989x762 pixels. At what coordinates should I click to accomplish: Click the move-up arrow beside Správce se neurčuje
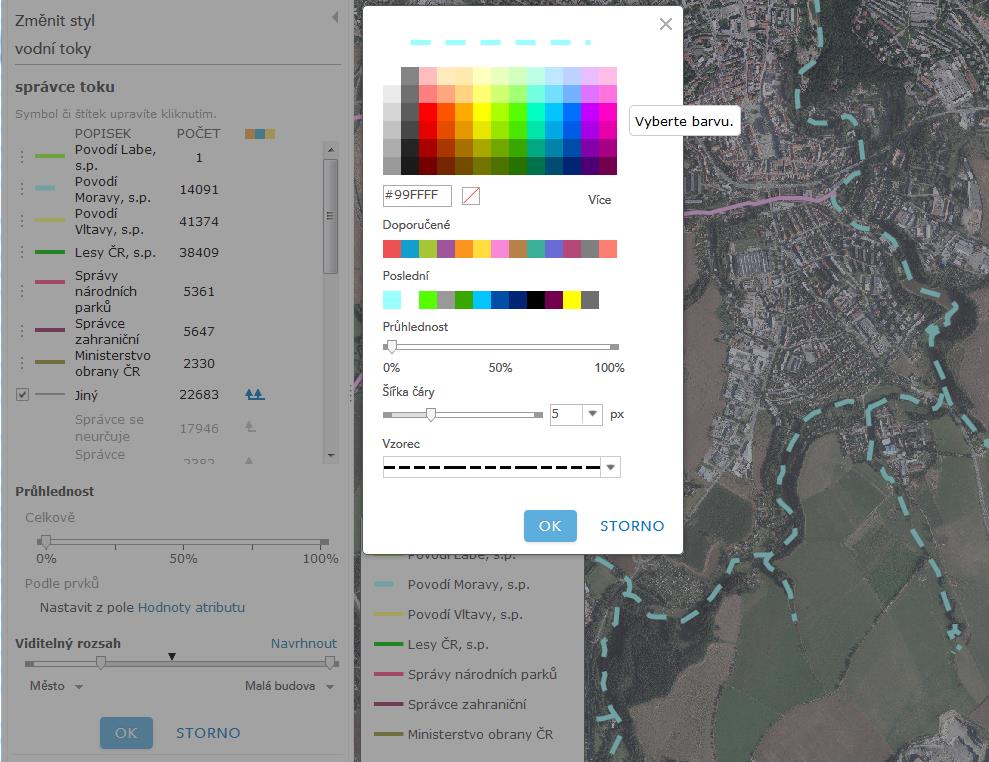coord(250,427)
